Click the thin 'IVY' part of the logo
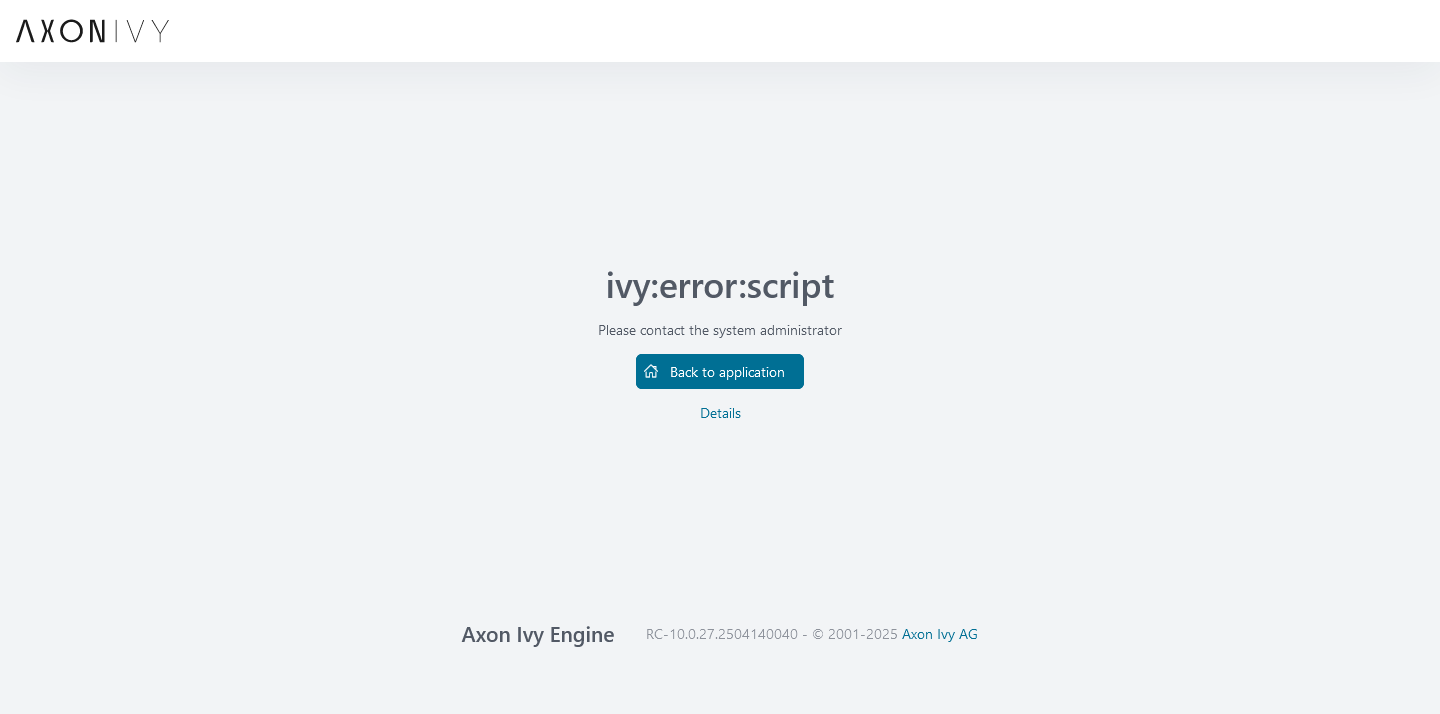Viewport: 1440px width, 714px height. [x=142, y=31]
